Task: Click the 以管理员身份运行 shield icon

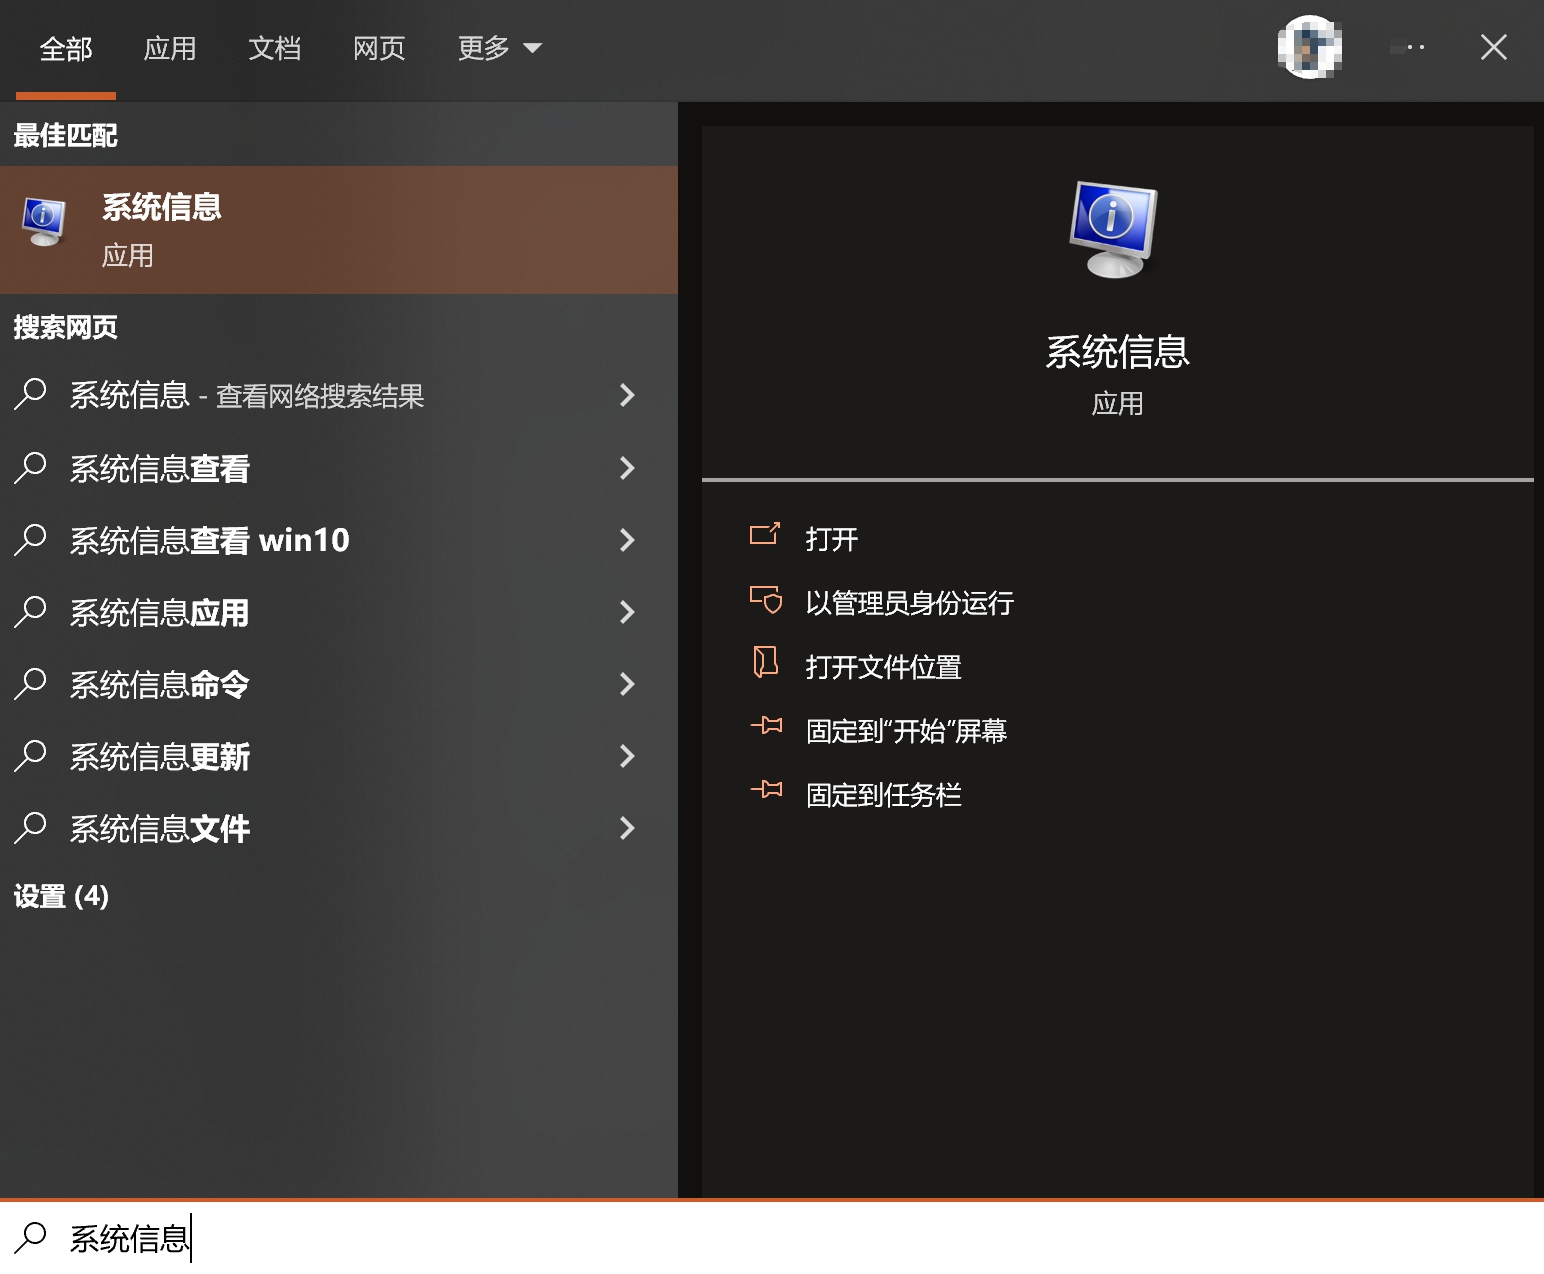Action: pyautogui.click(x=766, y=601)
